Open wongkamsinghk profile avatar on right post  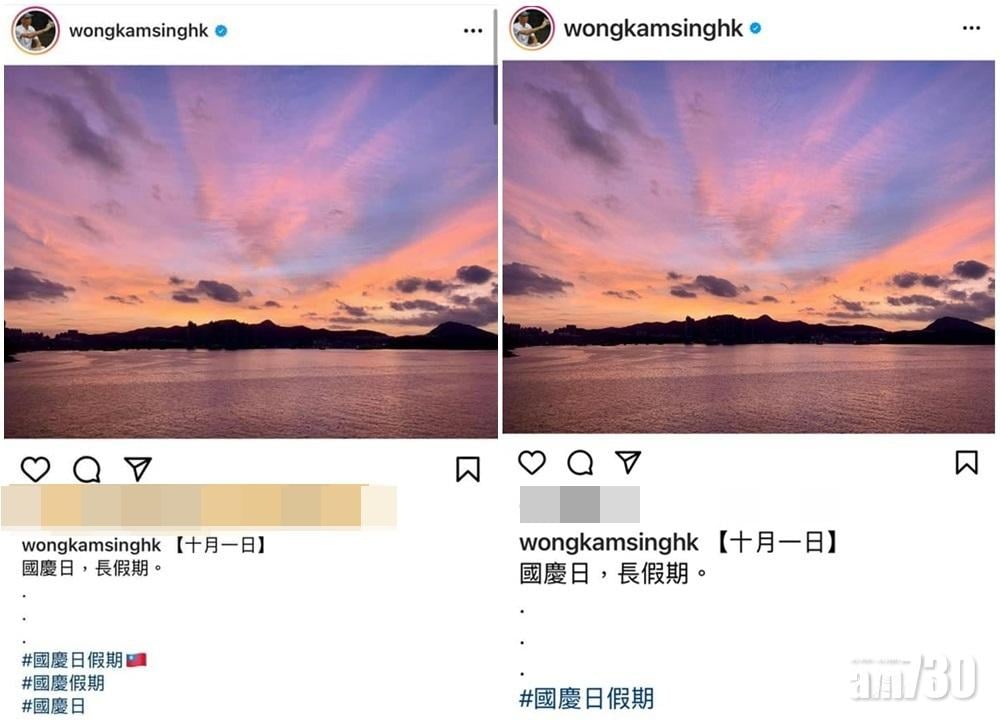pyautogui.click(x=532, y=28)
